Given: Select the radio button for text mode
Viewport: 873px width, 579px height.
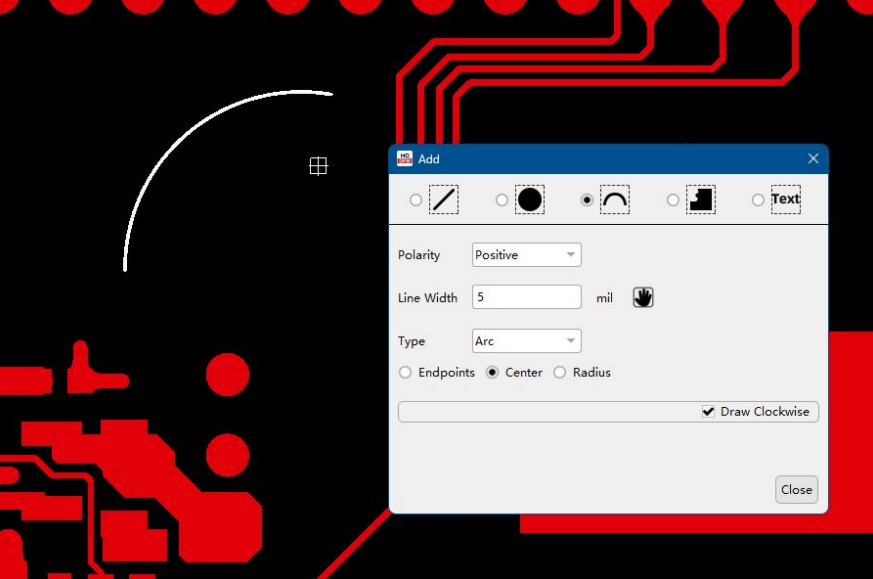Looking at the screenshot, I should click(758, 200).
